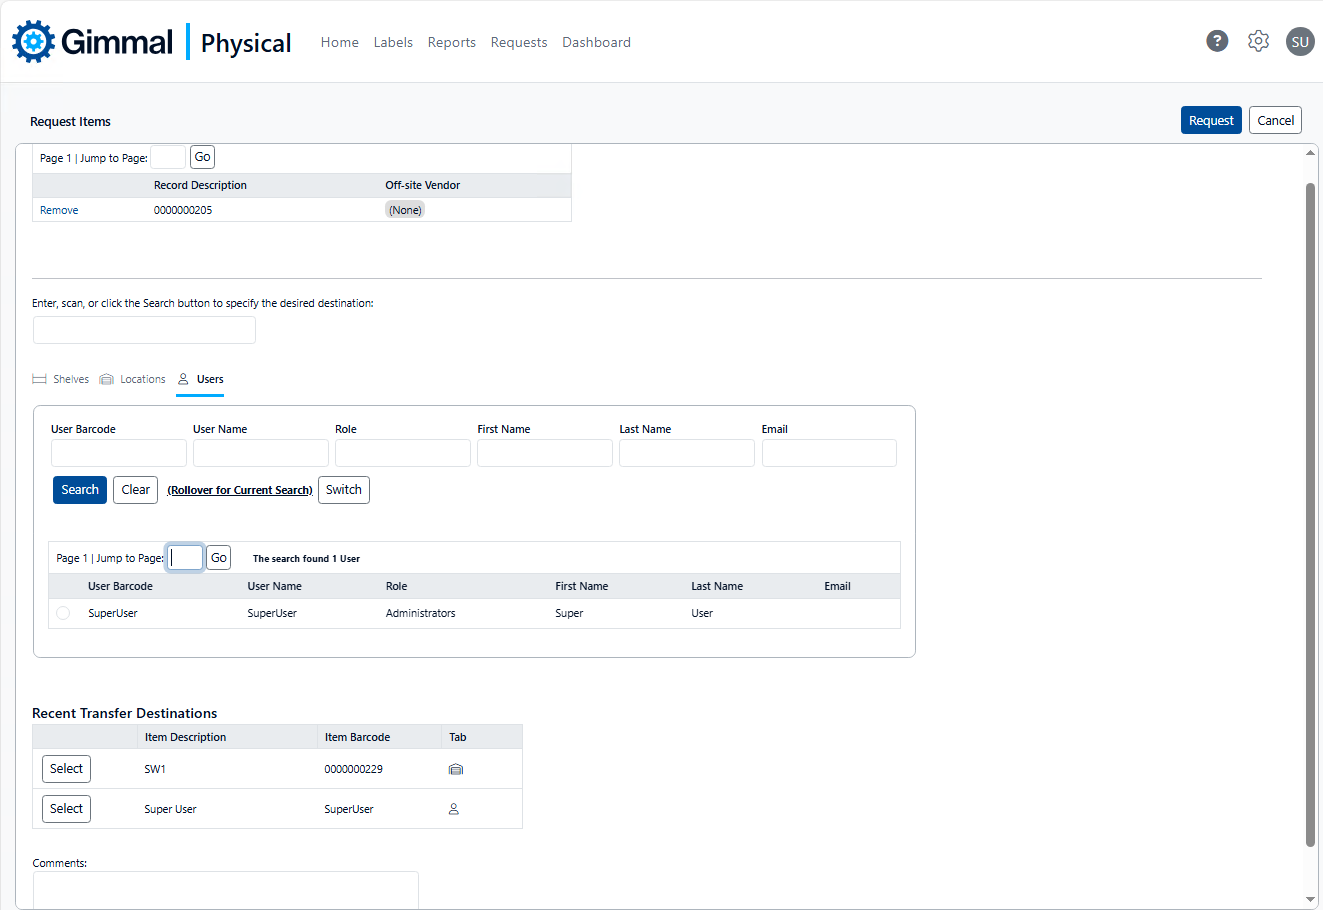Open the SU user avatar menu

tap(1299, 41)
